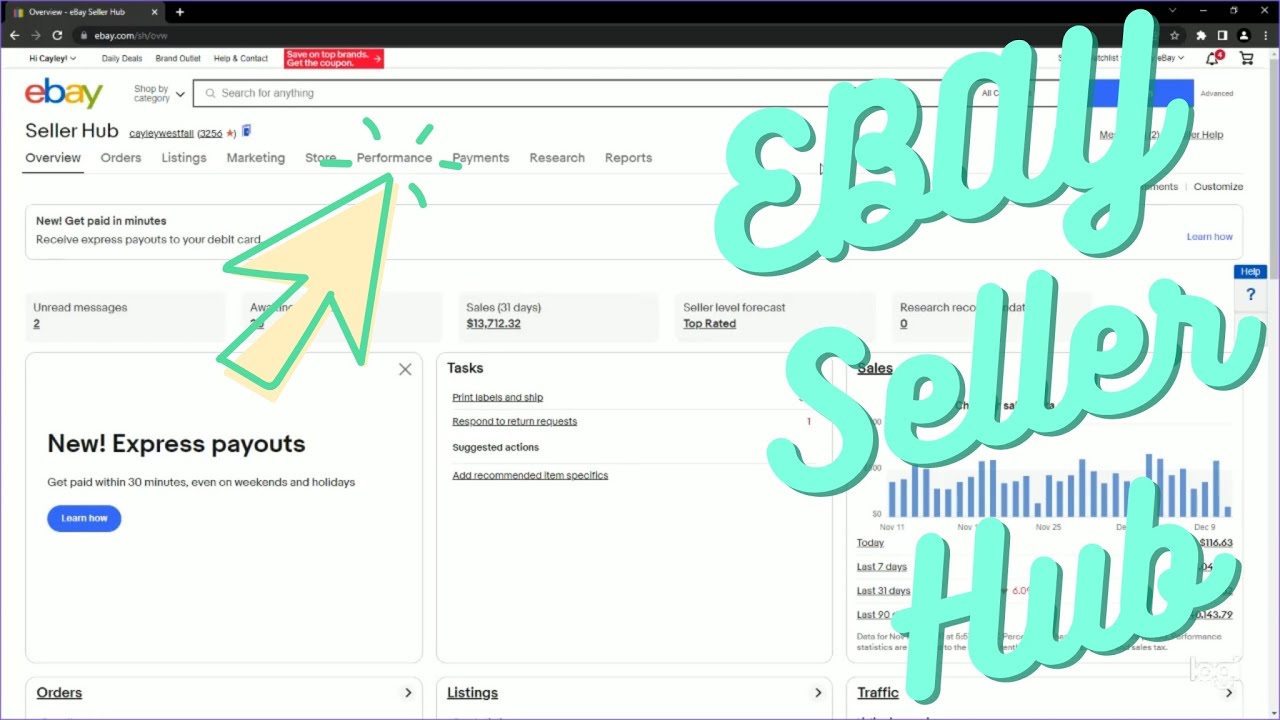Select the Overview tab

tap(53, 158)
